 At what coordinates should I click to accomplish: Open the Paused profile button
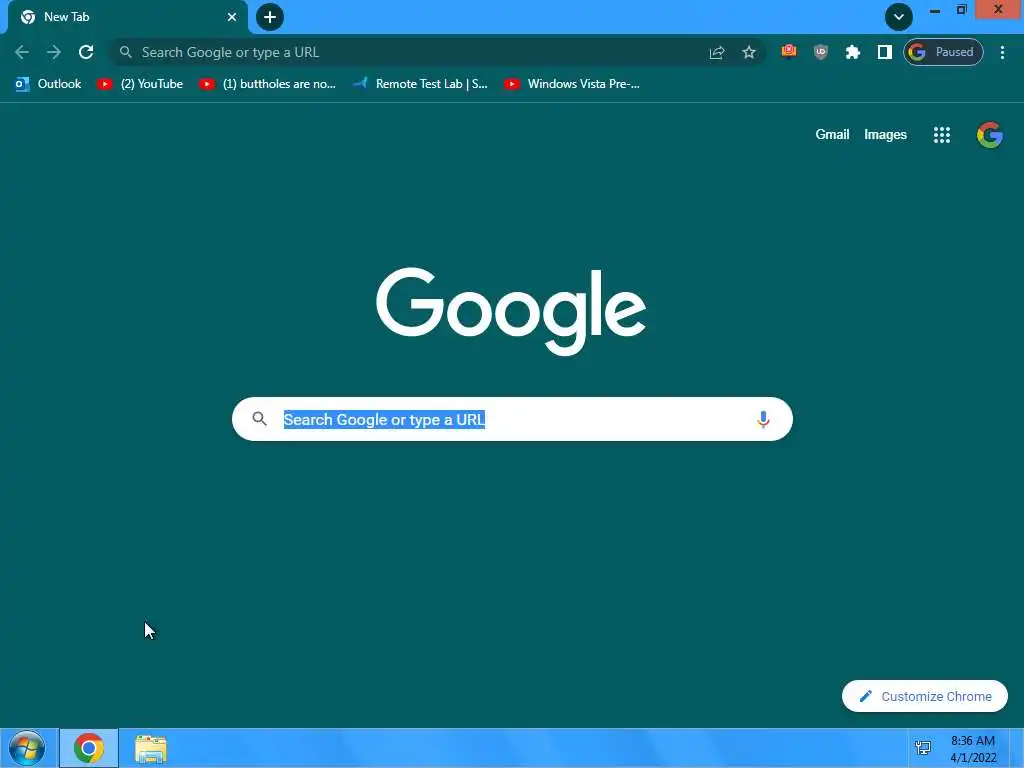point(943,52)
